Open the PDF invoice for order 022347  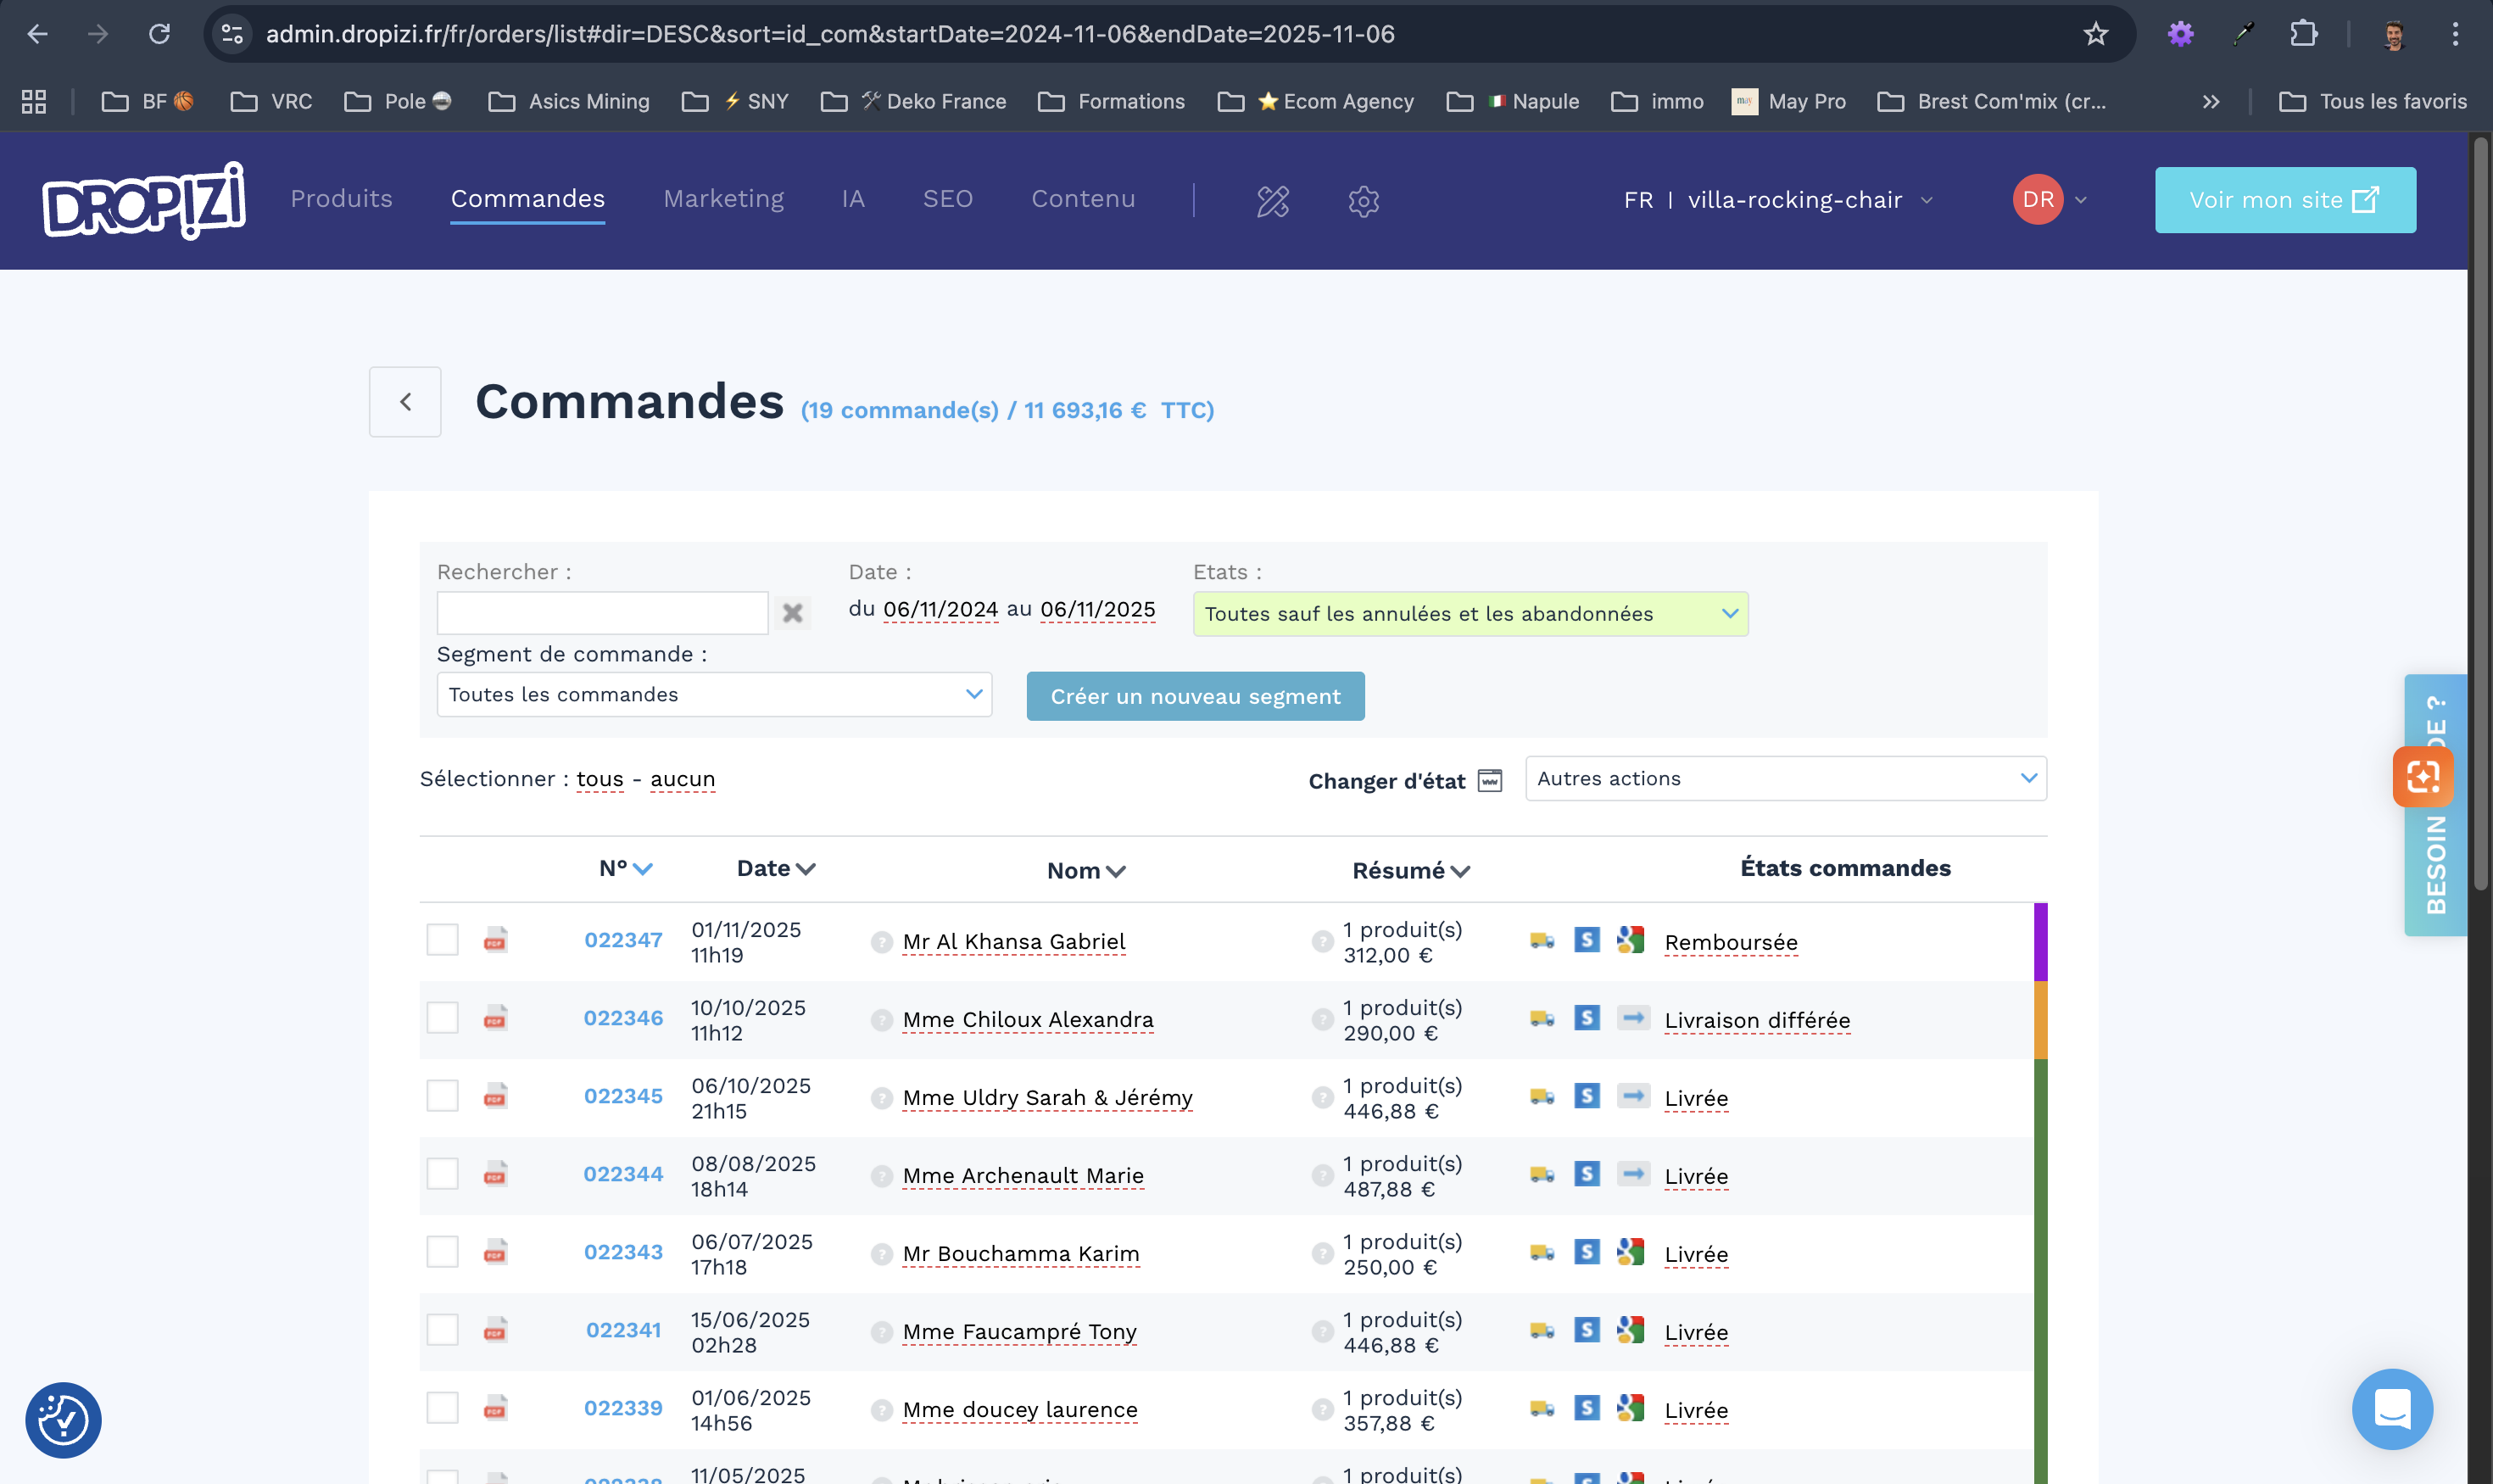click(x=495, y=940)
